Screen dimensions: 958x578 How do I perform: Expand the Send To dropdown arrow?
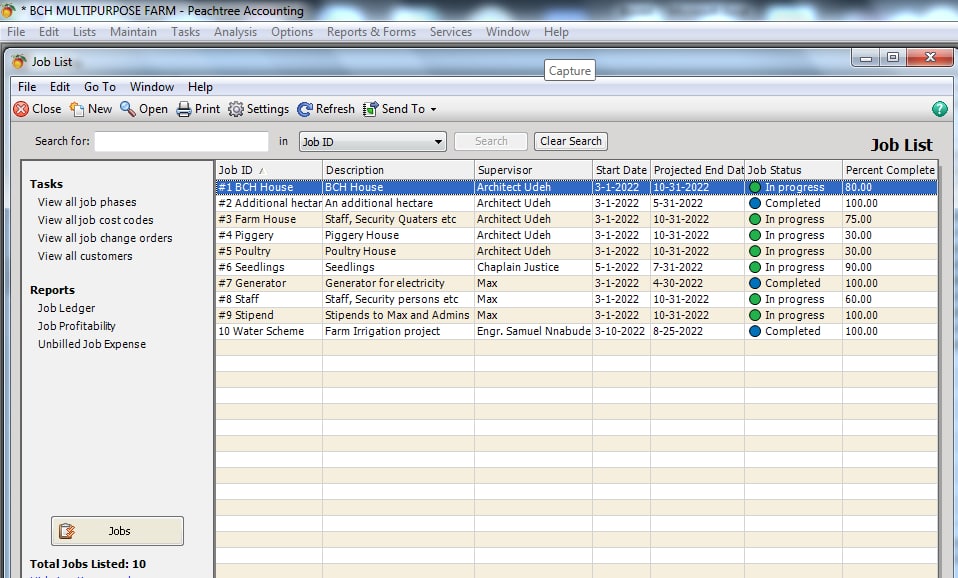click(x=434, y=109)
